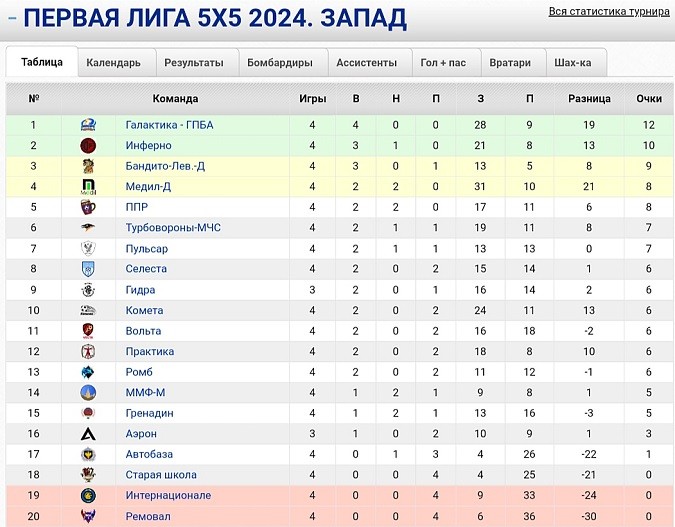The width and height of the screenshot is (675, 527).
Task: Switch to the Календарь tab
Action: [113, 63]
